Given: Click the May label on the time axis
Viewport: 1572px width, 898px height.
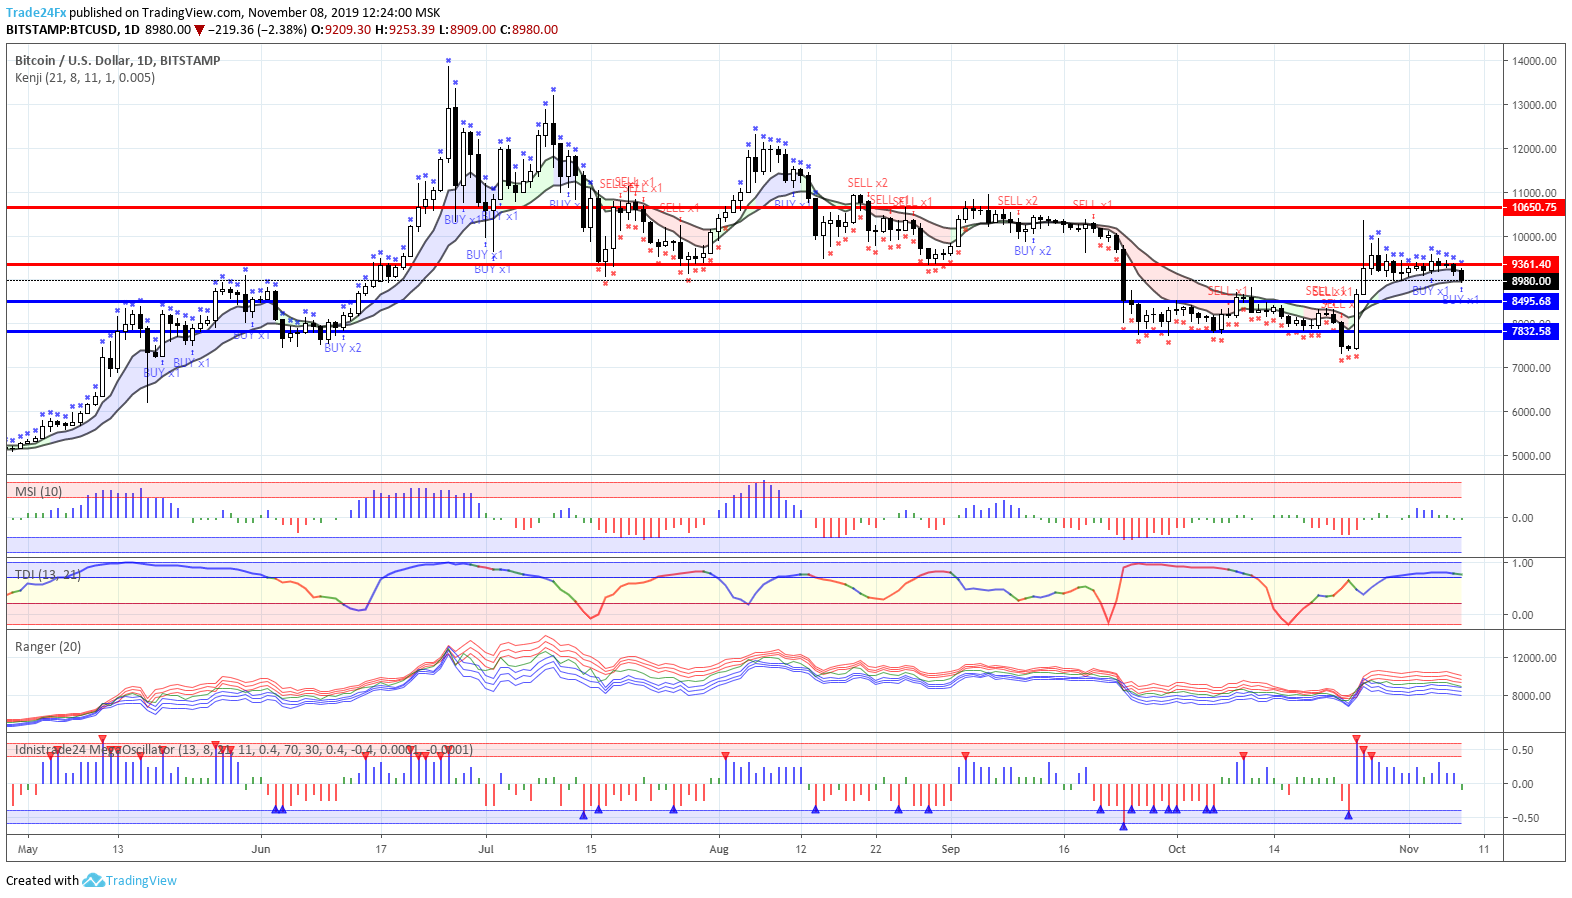Looking at the screenshot, I should tap(28, 849).
